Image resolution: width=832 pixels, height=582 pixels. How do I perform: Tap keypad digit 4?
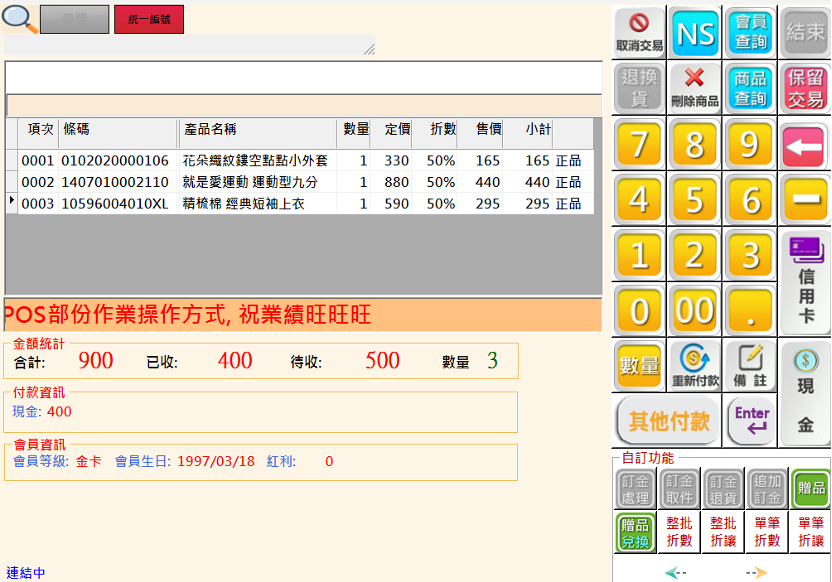tap(639, 200)
